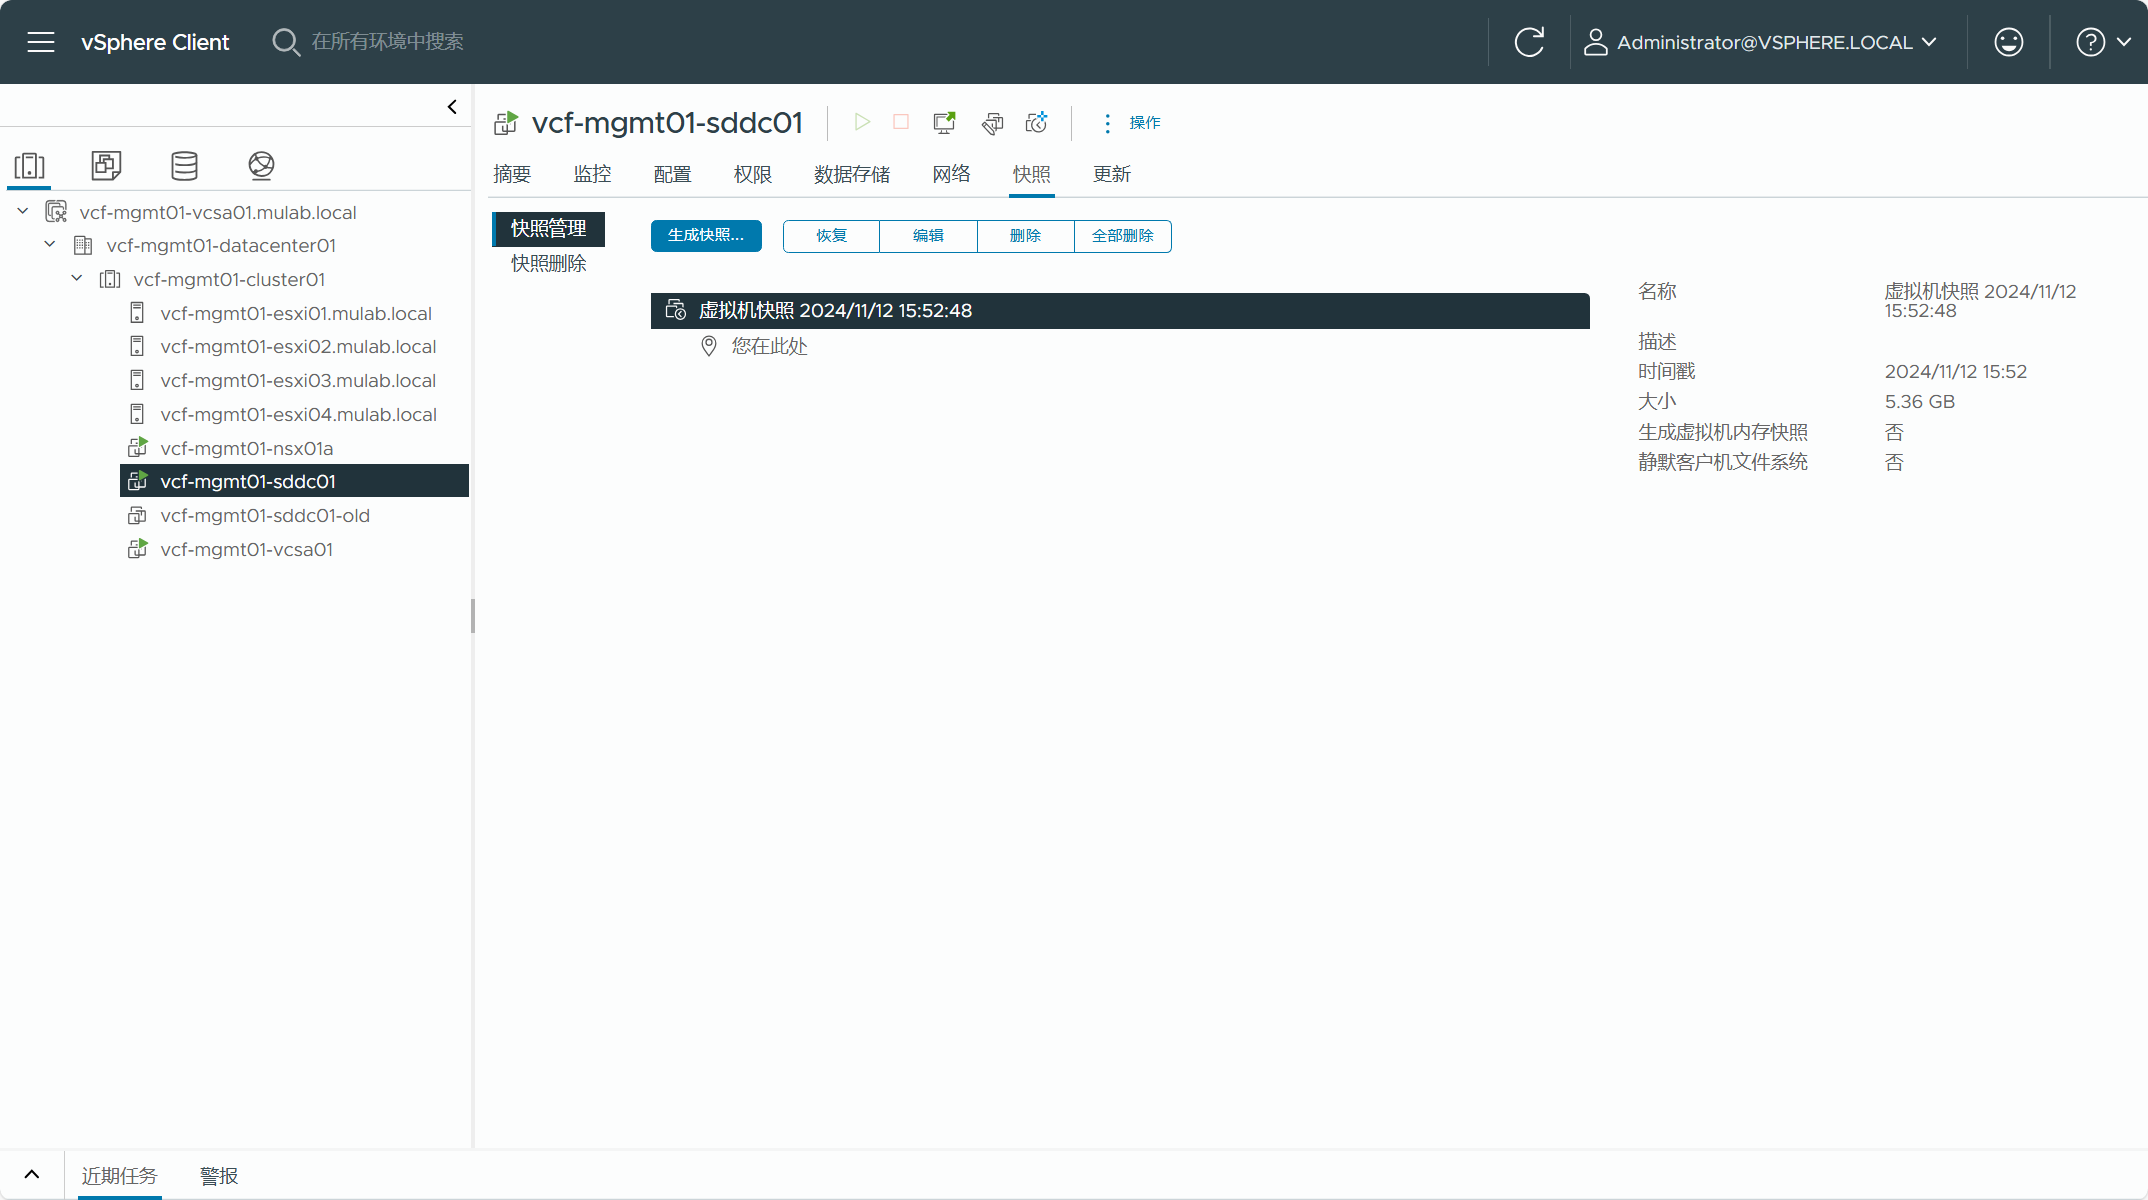2148x1200 pixels.
Task: Expand the bottom tasks panel chevron
Action: pos(32,1175)
